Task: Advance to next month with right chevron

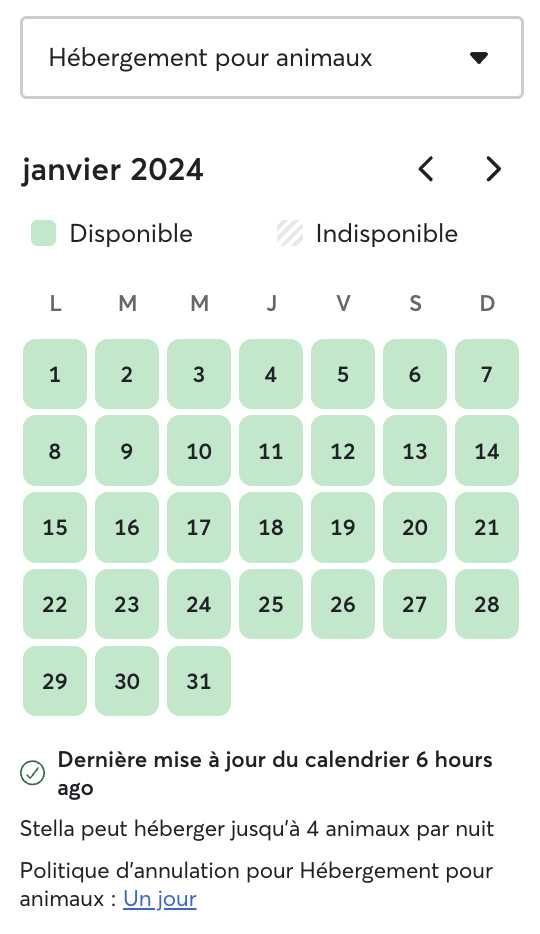Action: click(493, 169)
